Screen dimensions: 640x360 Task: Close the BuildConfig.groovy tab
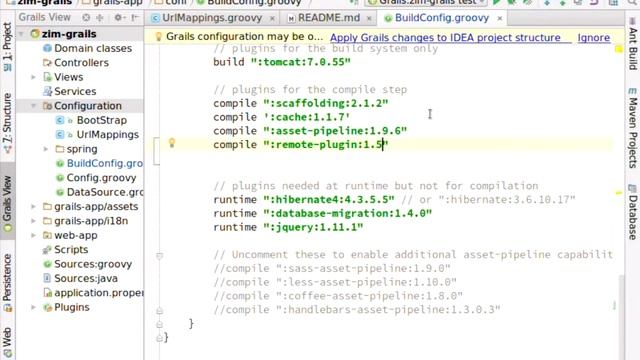coord(500,18)
